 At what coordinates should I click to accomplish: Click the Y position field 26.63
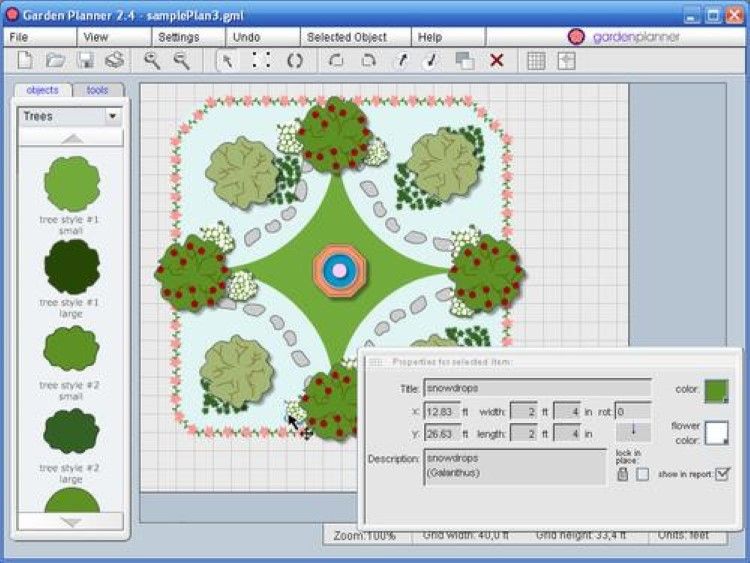442,434
